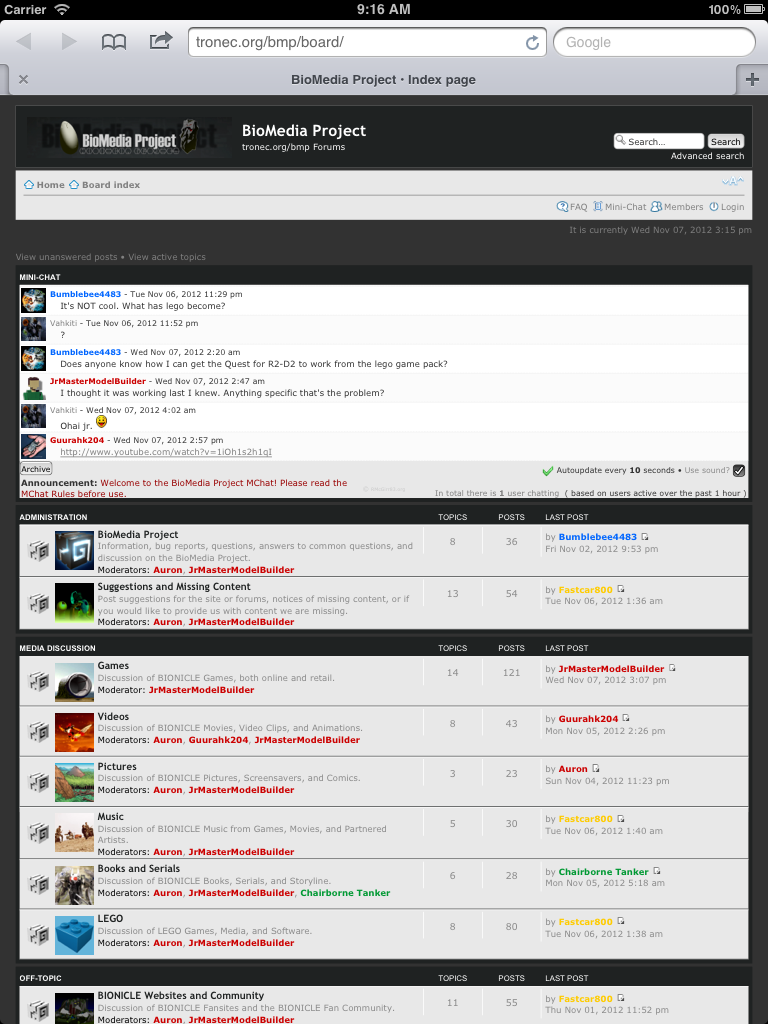View latest post icon in Videos row
The image size is (768, 1024).
(x=626, y=718)
